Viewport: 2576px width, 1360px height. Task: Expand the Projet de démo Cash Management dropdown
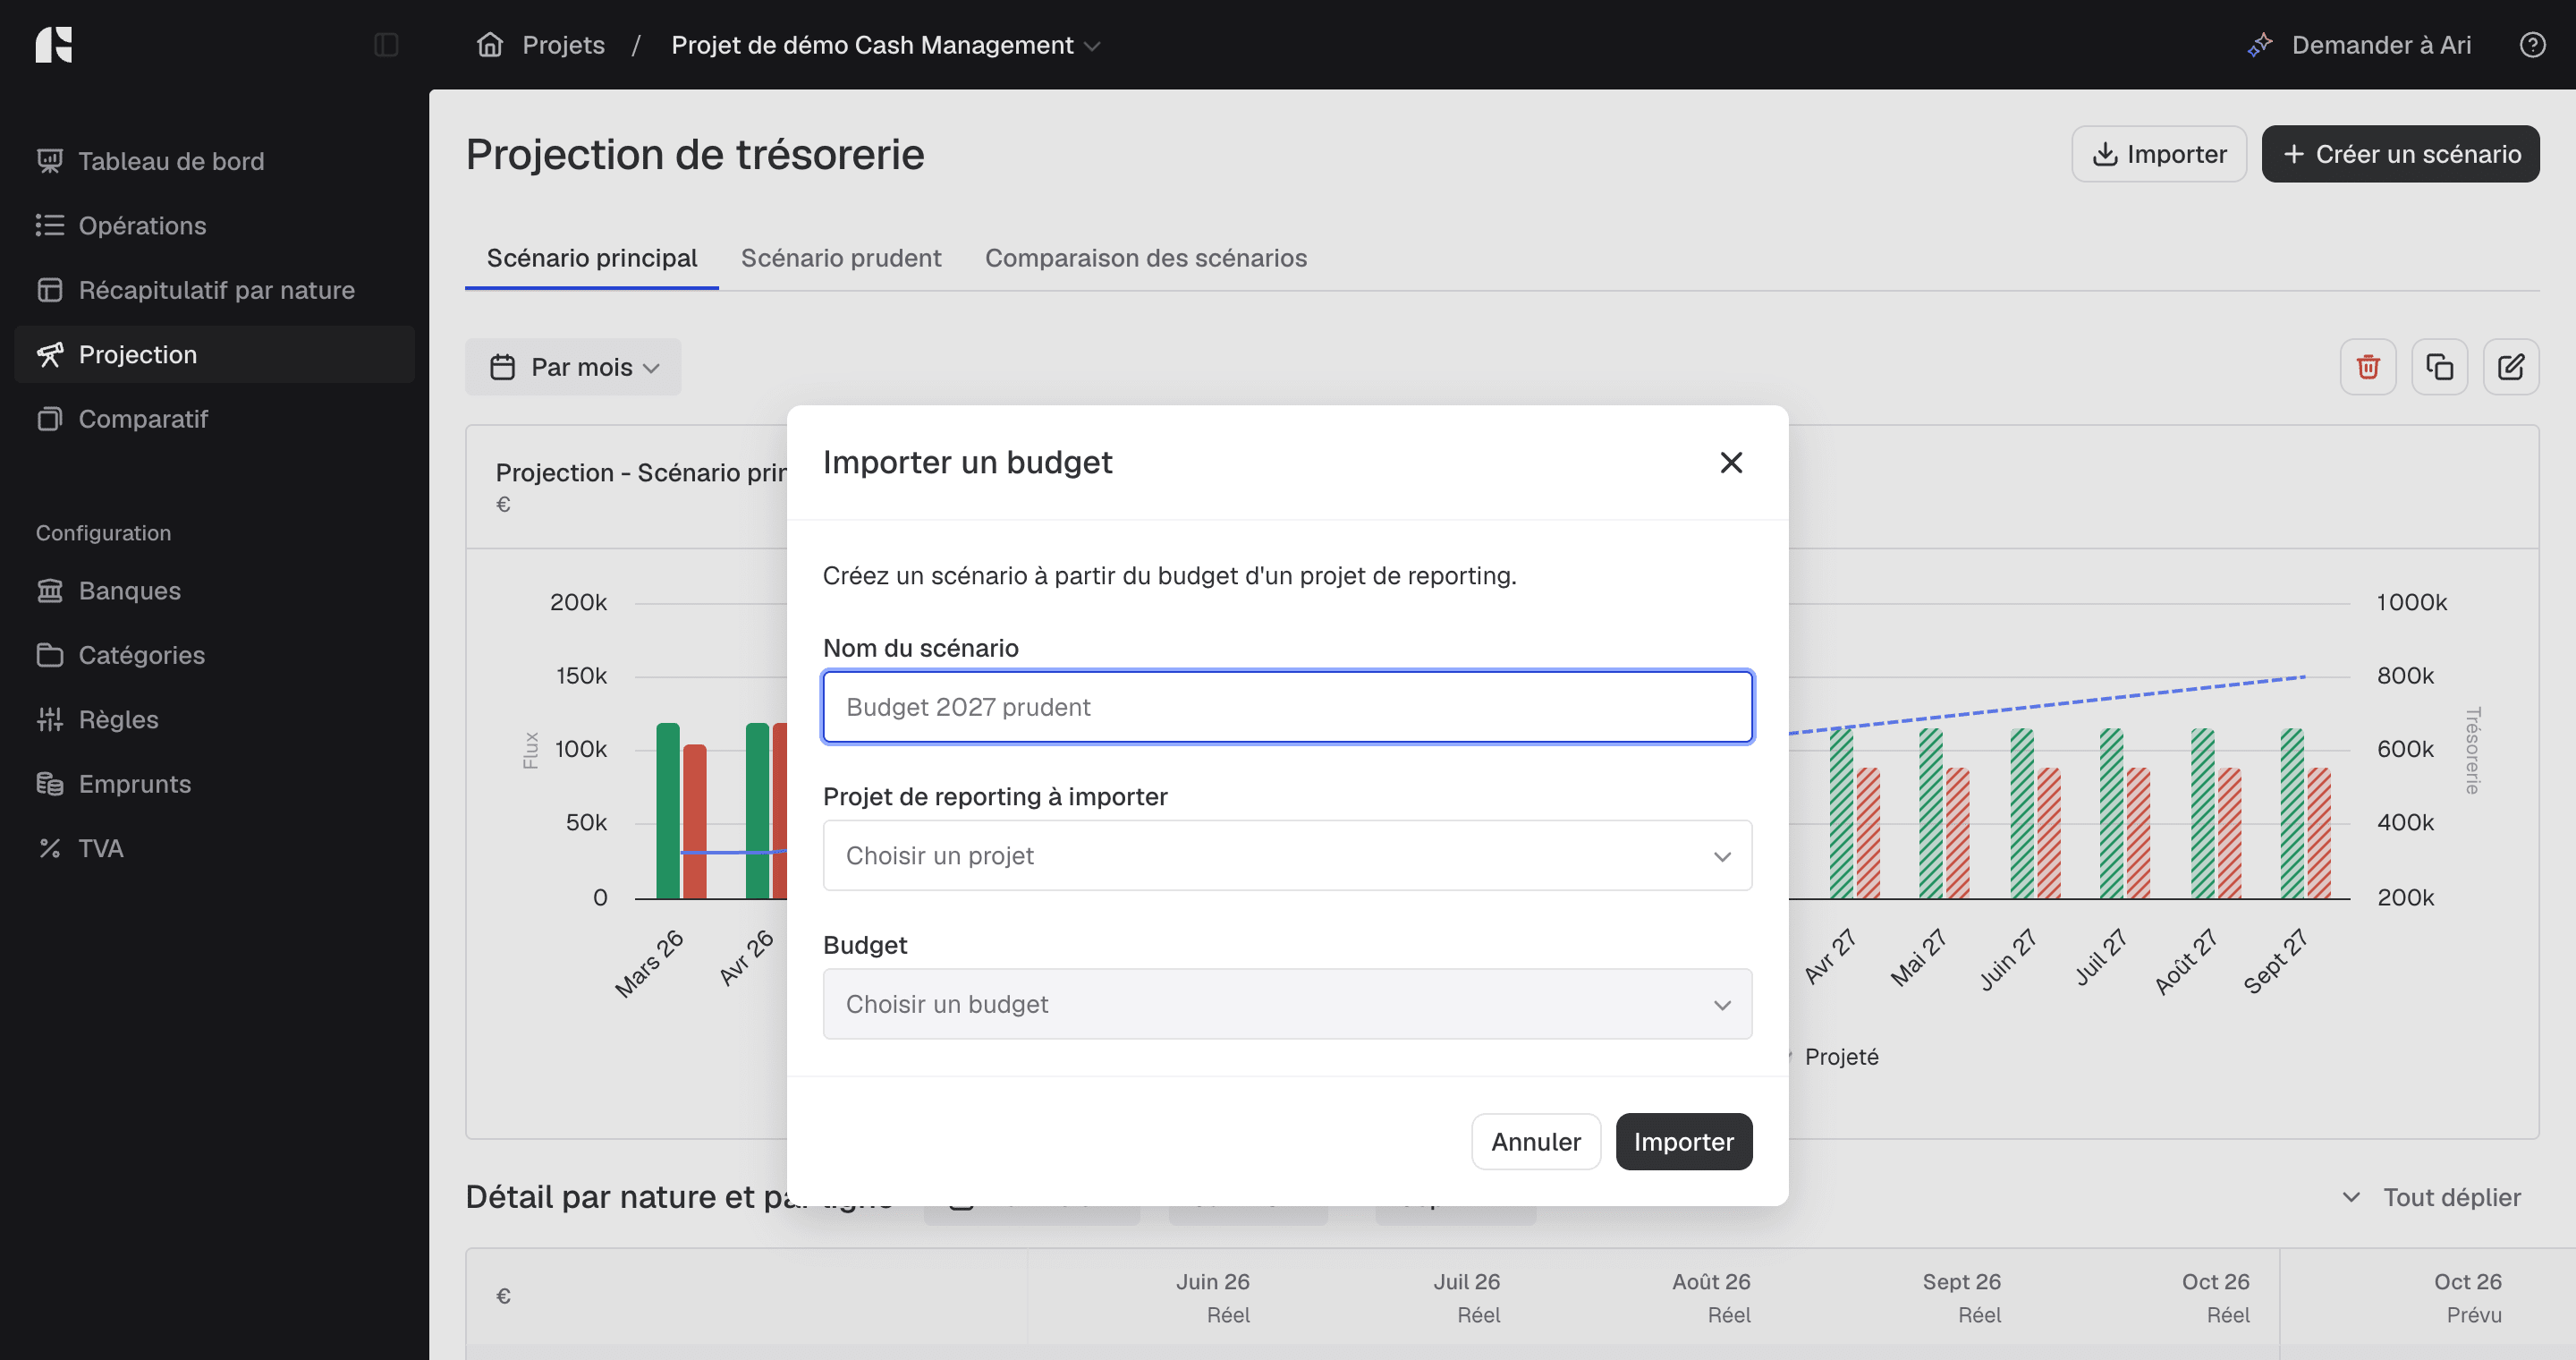885,45
